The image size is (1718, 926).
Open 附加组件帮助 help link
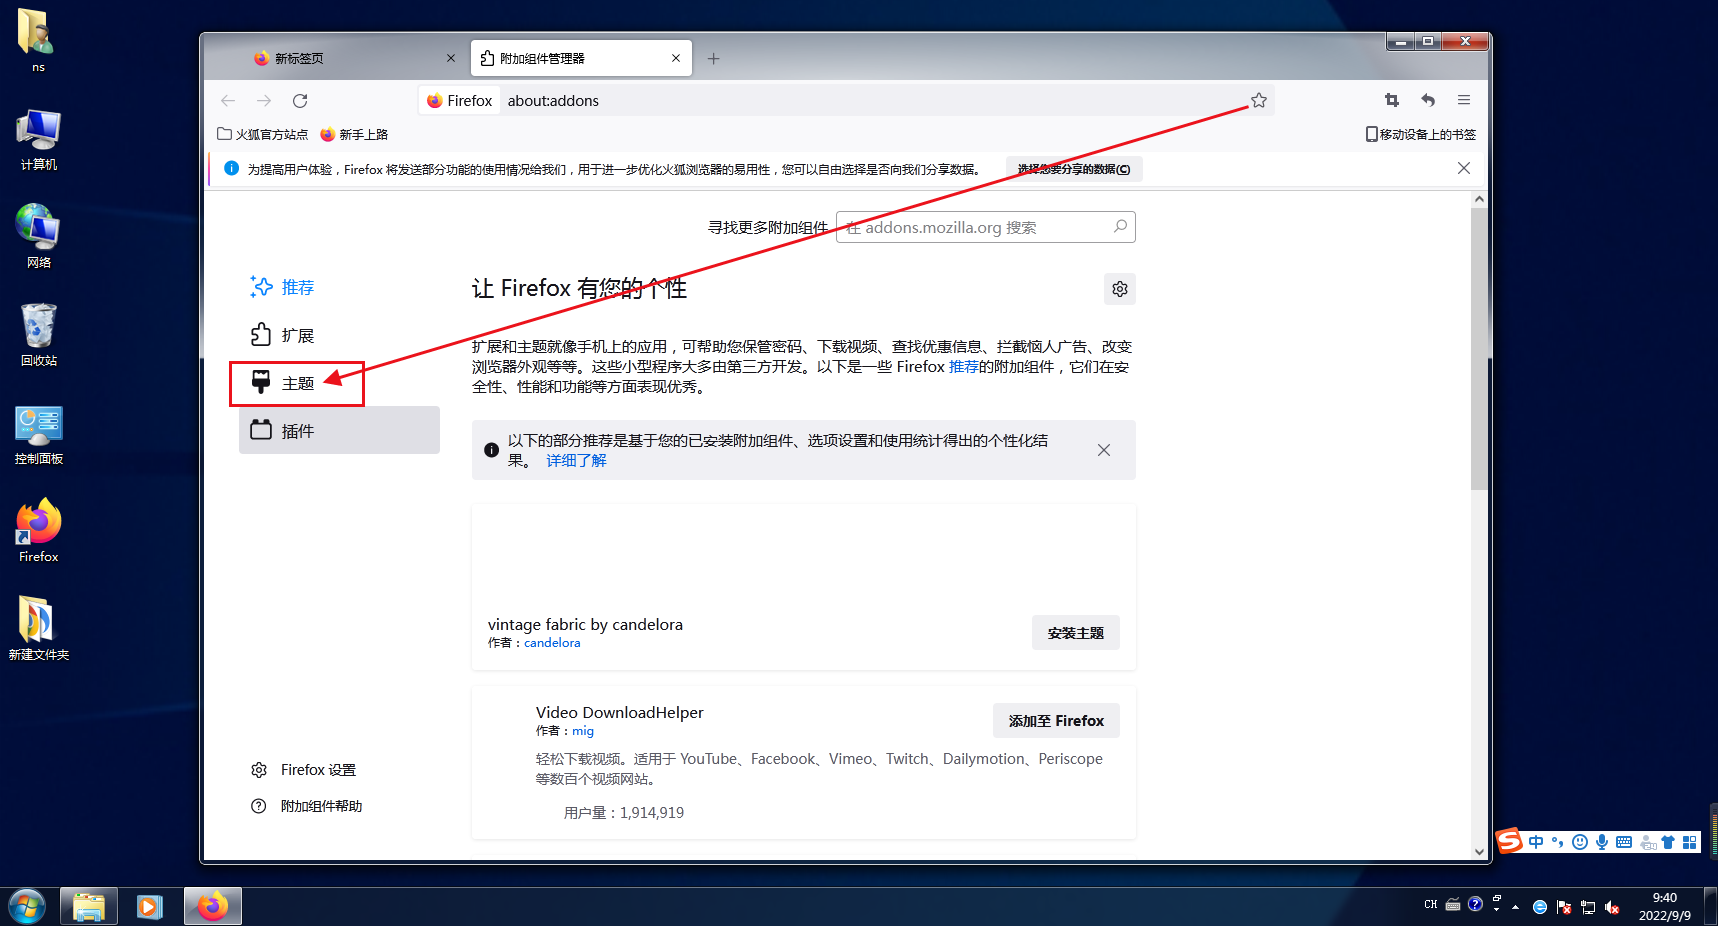point(307,806)
